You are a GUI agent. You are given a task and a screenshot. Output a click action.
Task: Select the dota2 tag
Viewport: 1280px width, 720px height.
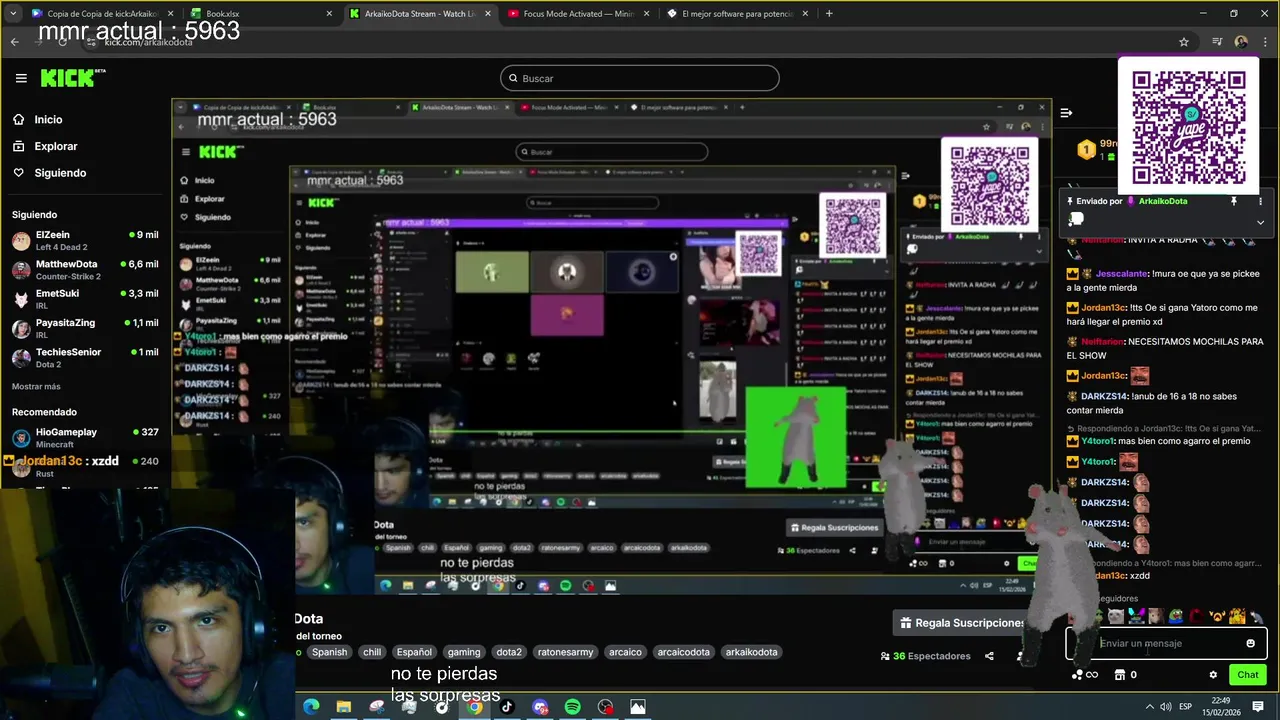point(509,652)
